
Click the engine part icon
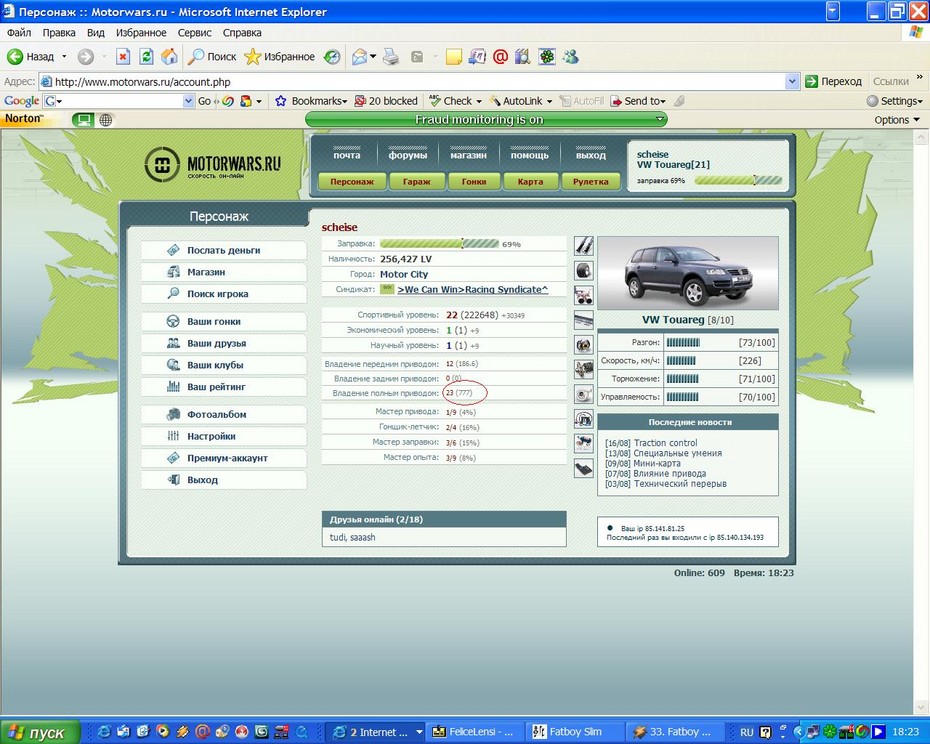[584, 370]
